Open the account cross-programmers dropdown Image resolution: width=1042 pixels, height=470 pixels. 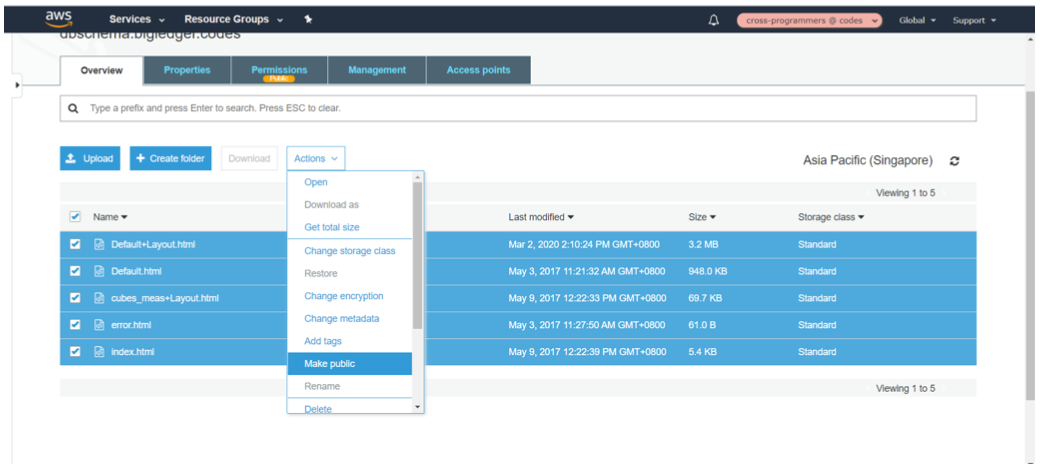809,20
